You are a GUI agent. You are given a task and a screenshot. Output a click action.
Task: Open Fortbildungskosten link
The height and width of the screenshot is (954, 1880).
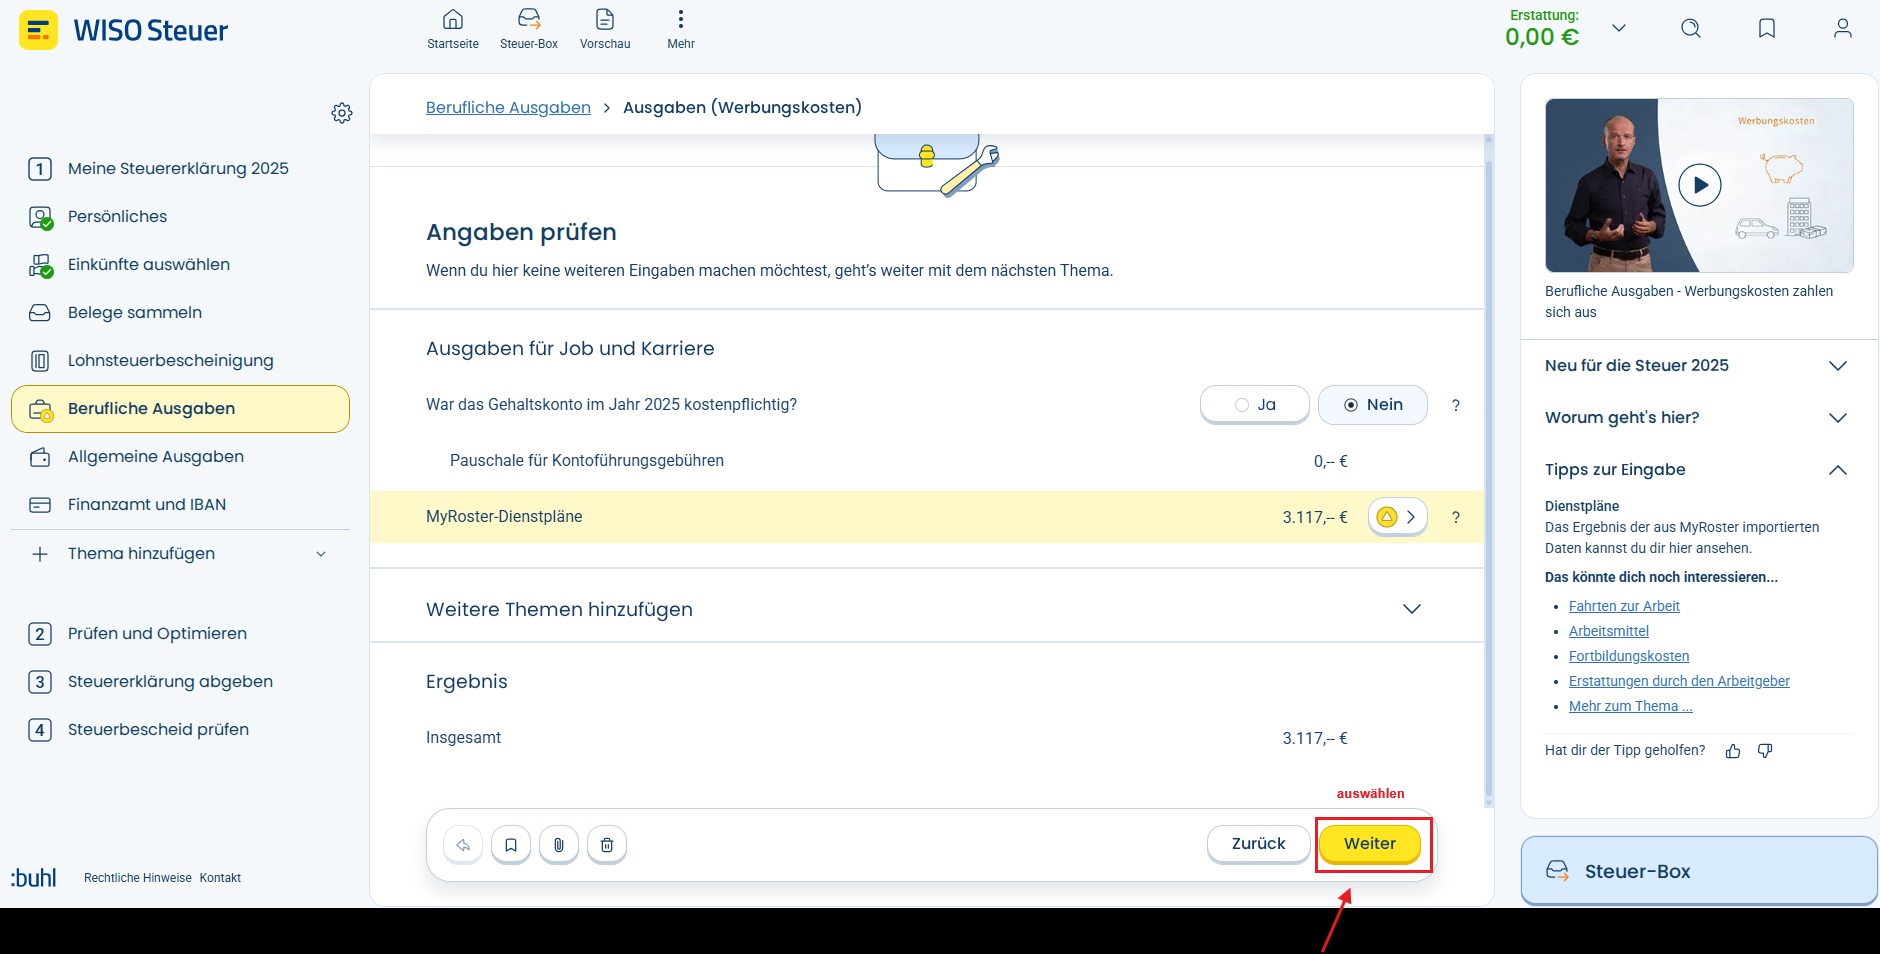tap(1629, 656)
